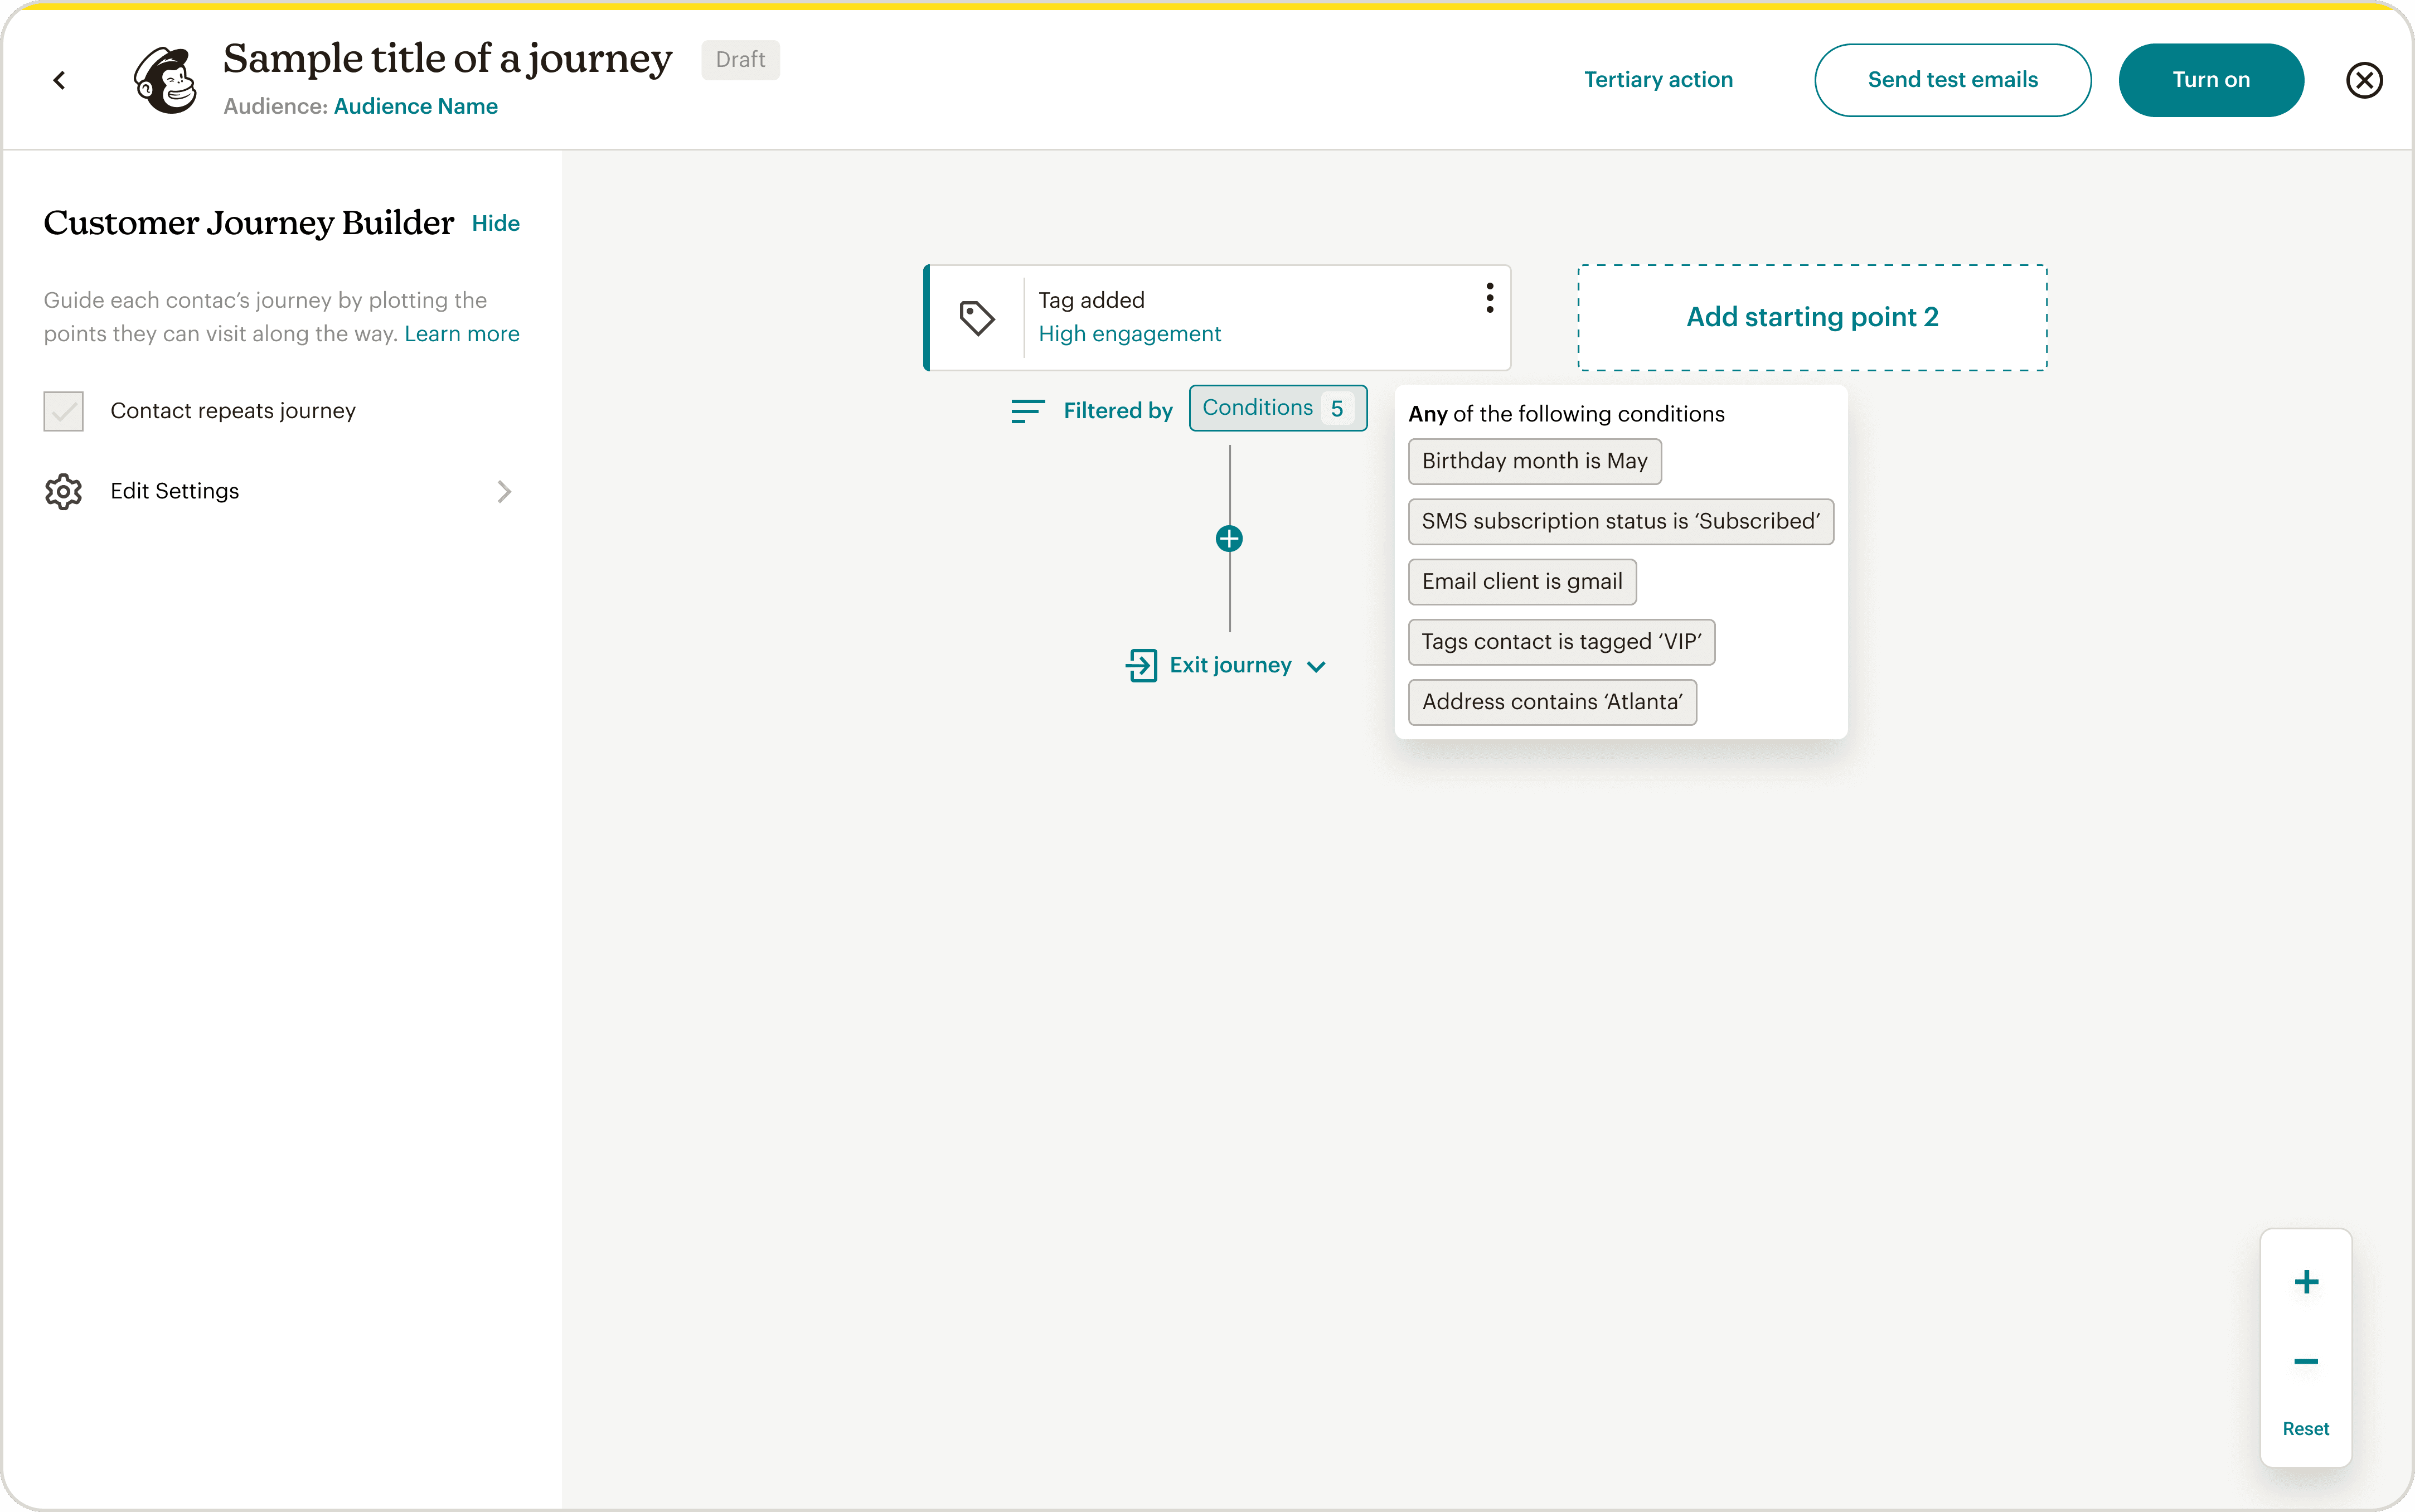Viewport: 2415px width, 1512px height.
Task: Click the tag icon on starting point
Action: coord(976,318)
